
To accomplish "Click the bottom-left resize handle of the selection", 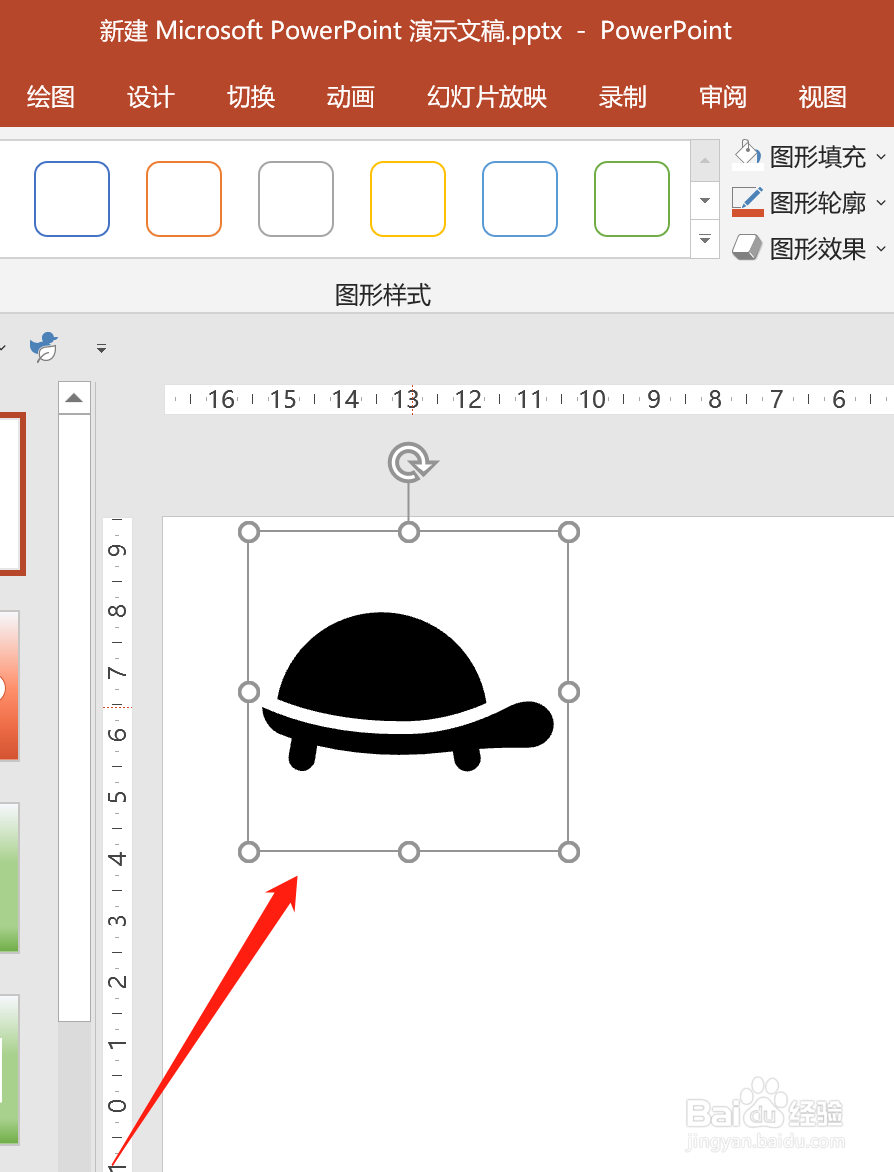I will (x=249, y=851).
